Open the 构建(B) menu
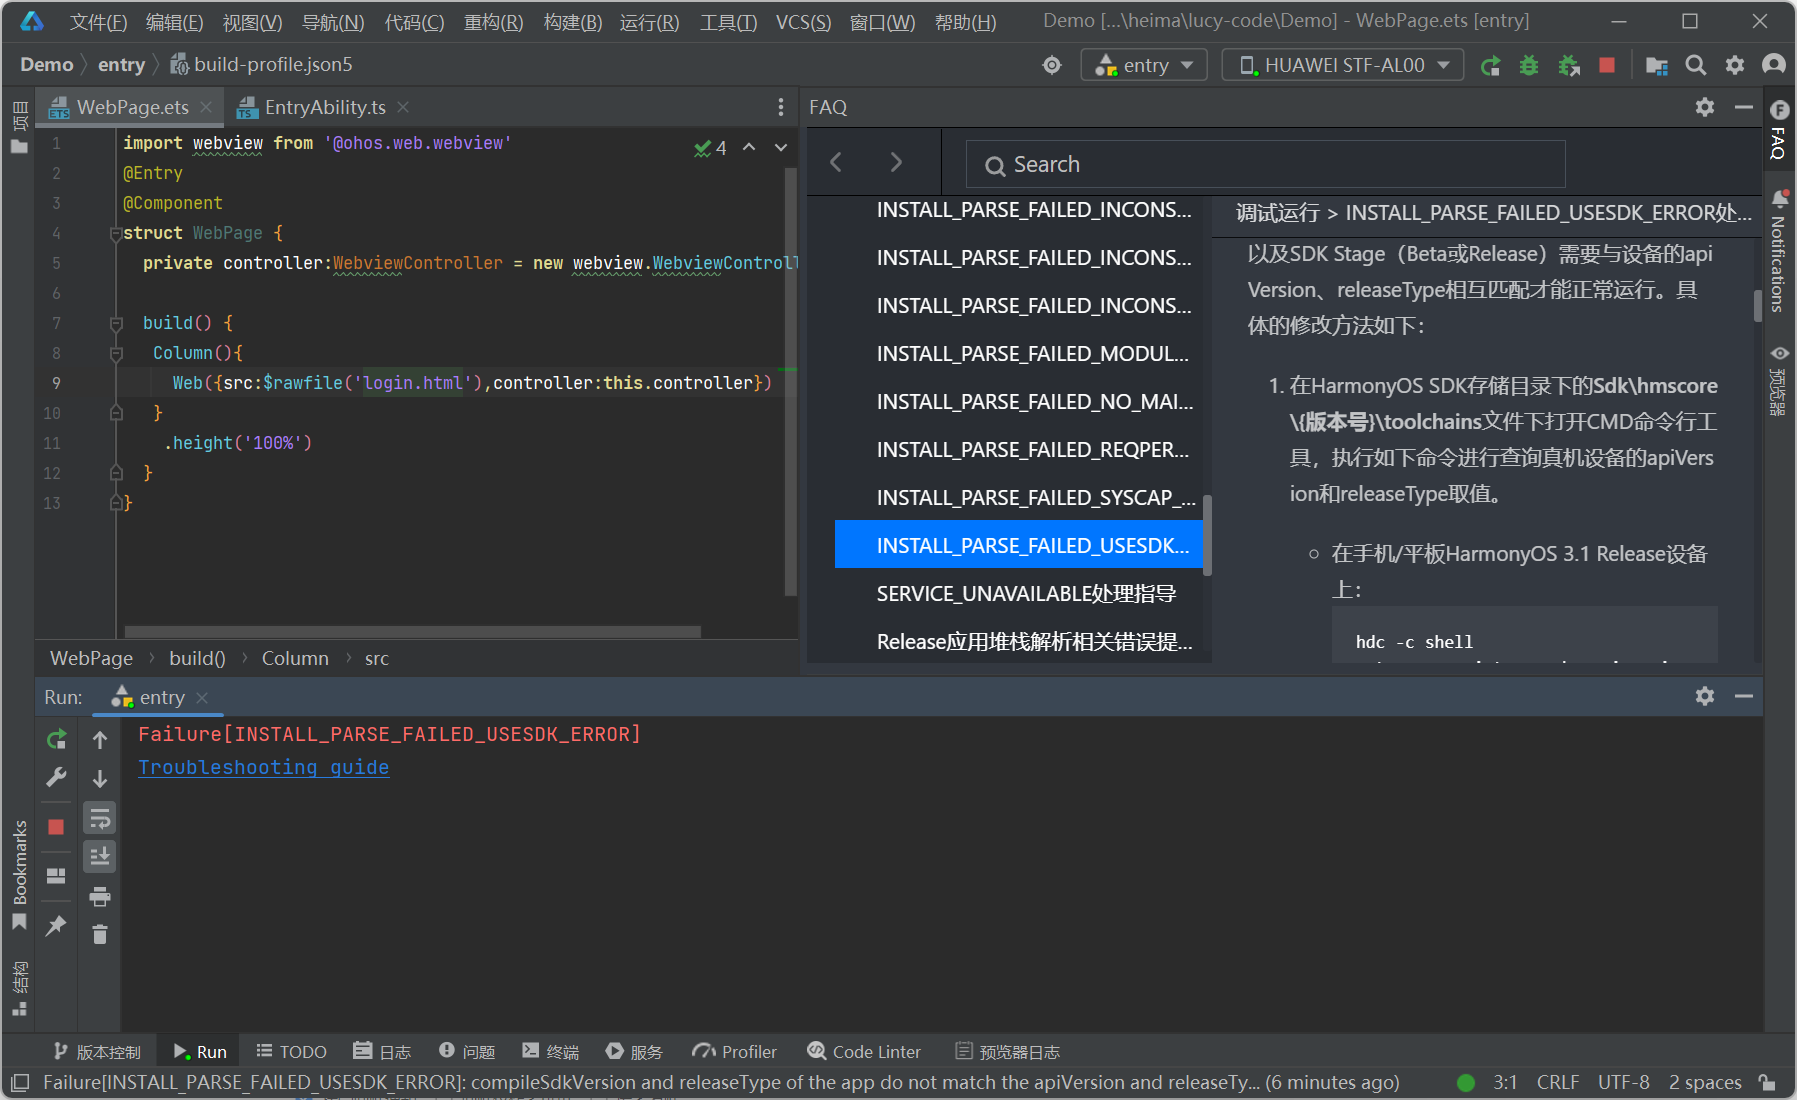This screenshot has height=1100, width=1797. pos(573,22)
